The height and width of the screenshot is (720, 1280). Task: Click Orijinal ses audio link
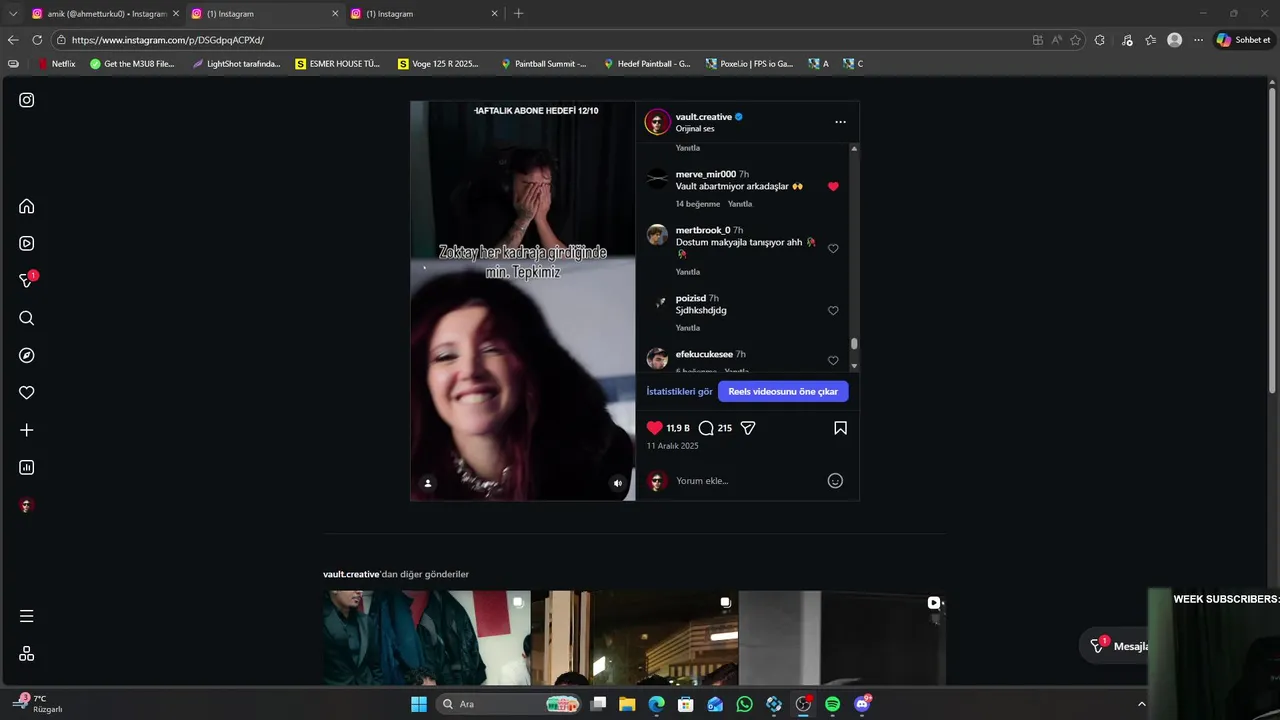[x=695, y=129]
